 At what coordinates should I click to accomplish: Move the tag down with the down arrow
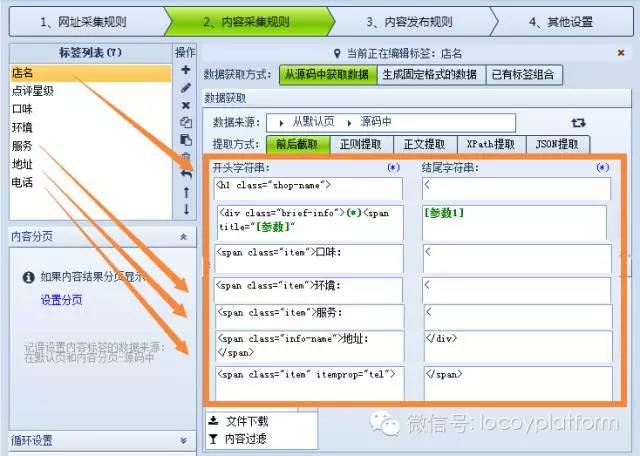pos(186,209)
